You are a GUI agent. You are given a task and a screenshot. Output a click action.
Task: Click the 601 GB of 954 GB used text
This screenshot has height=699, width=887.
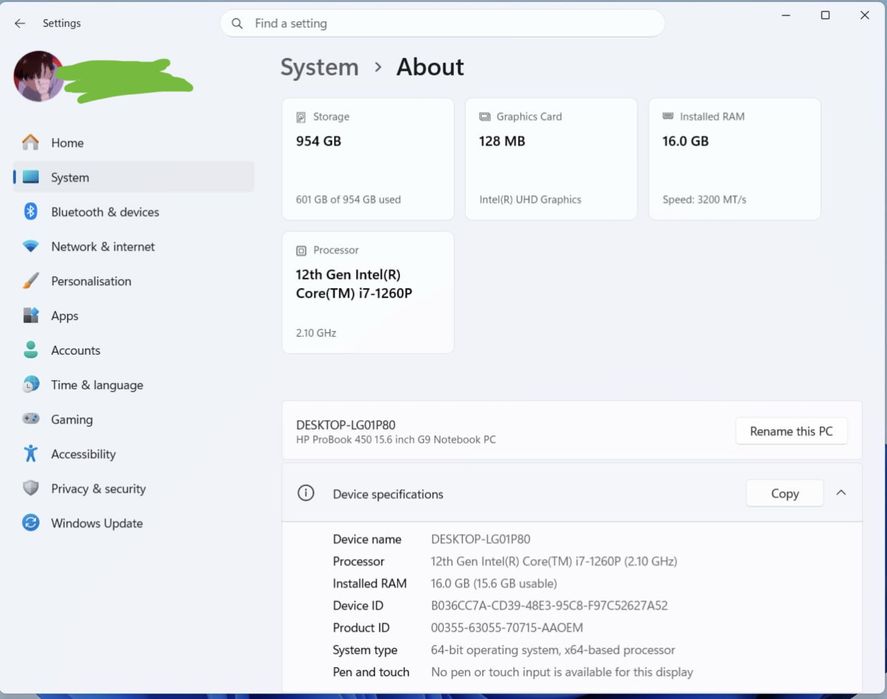coord(348,199)
